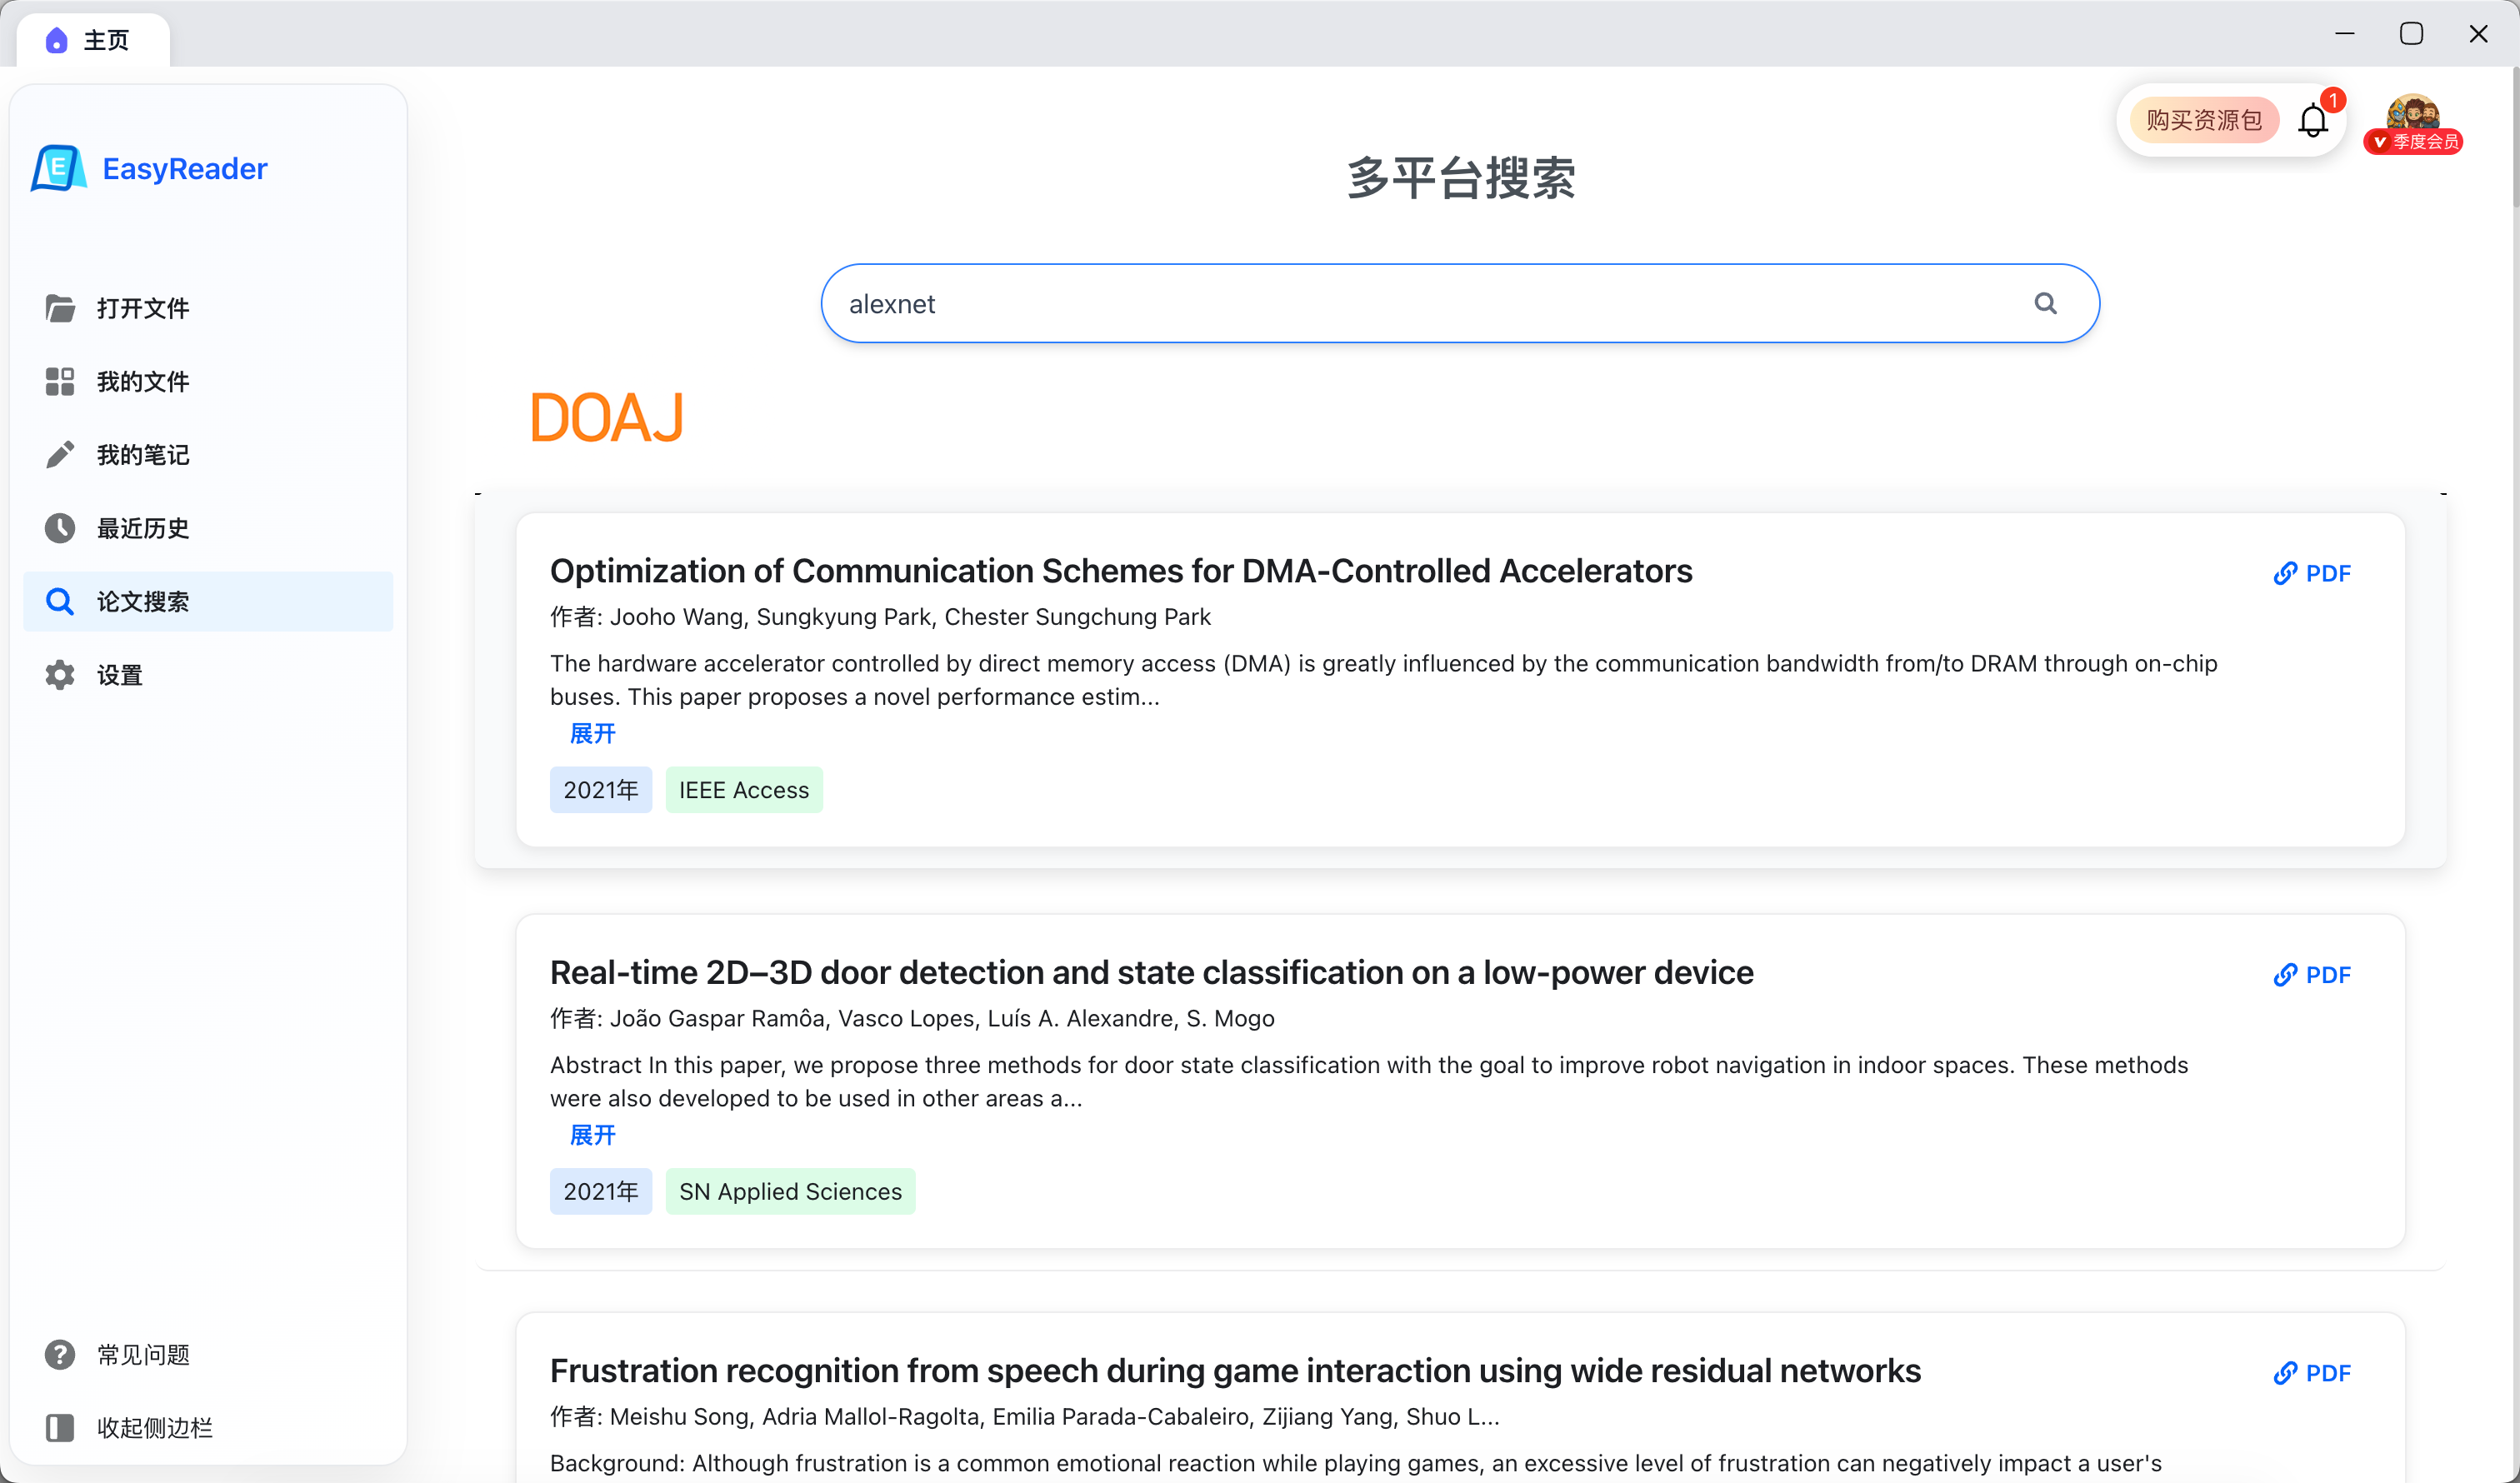
Task: Click the magnifier search icon in search box
Action: 2045,303
